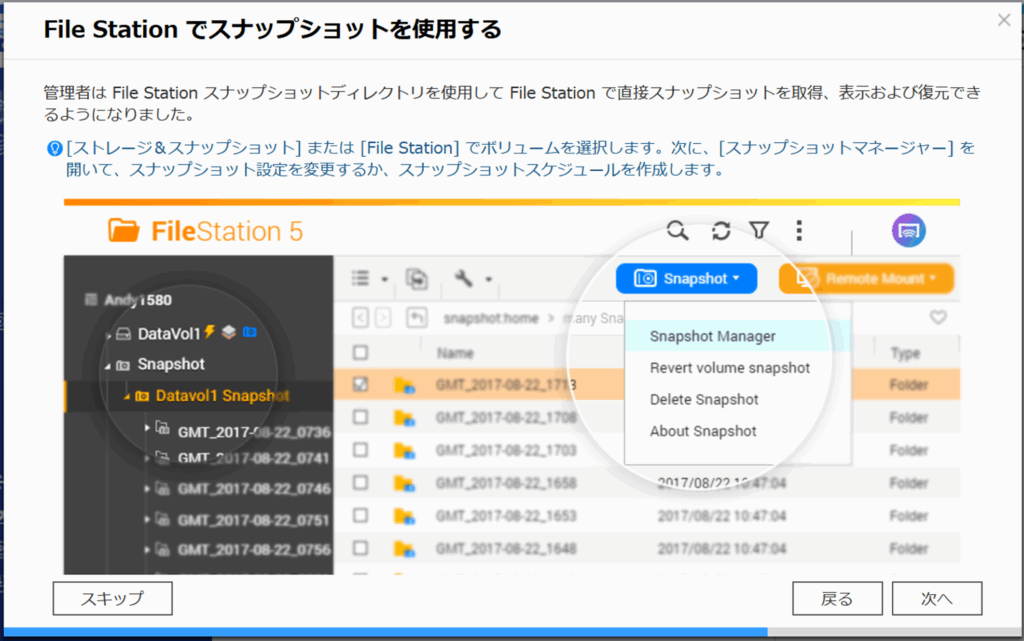Toggle the select-all checkbox beside Name header
Image resolution: width=1024 pixels, height=641 pixels.
(361, 353)
